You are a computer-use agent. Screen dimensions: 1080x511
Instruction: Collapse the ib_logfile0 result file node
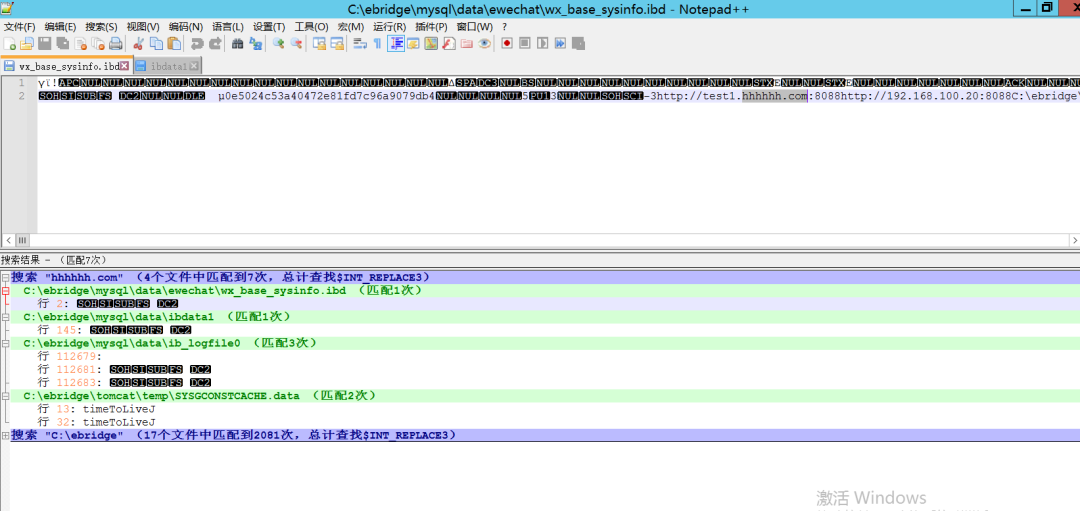(x=6, y=343)
